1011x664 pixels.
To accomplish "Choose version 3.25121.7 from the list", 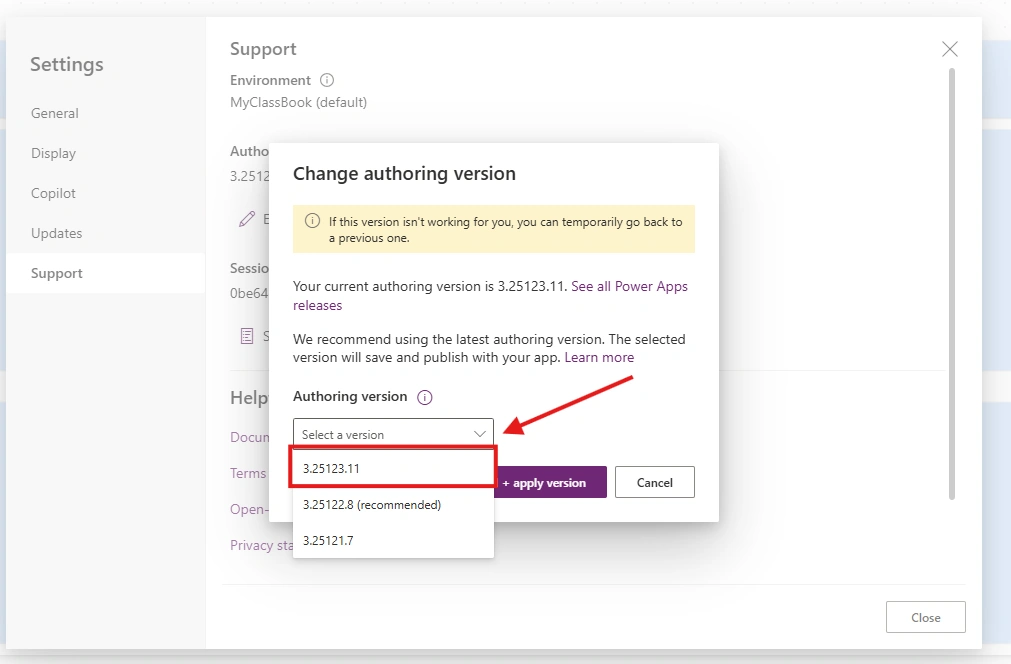I will [x=393, y=540].
